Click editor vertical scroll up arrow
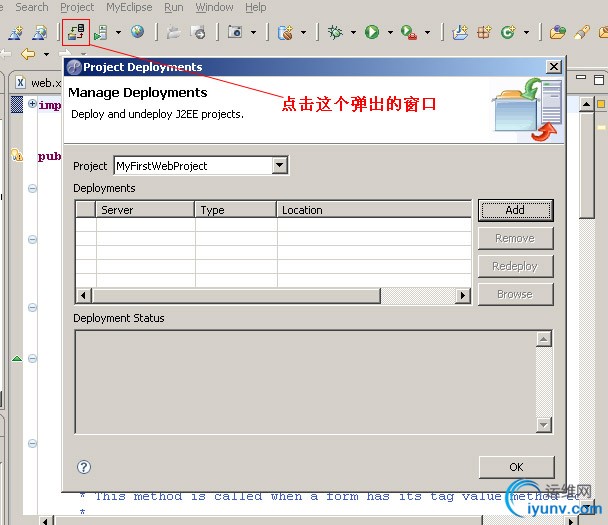This screenshot has width=608, height=525. [586, 104]
